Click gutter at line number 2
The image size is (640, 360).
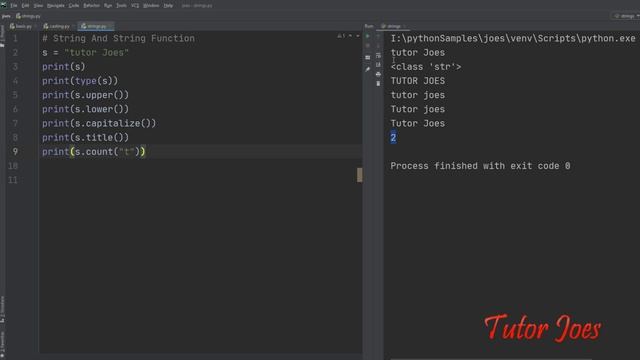[x=15, y=53]
